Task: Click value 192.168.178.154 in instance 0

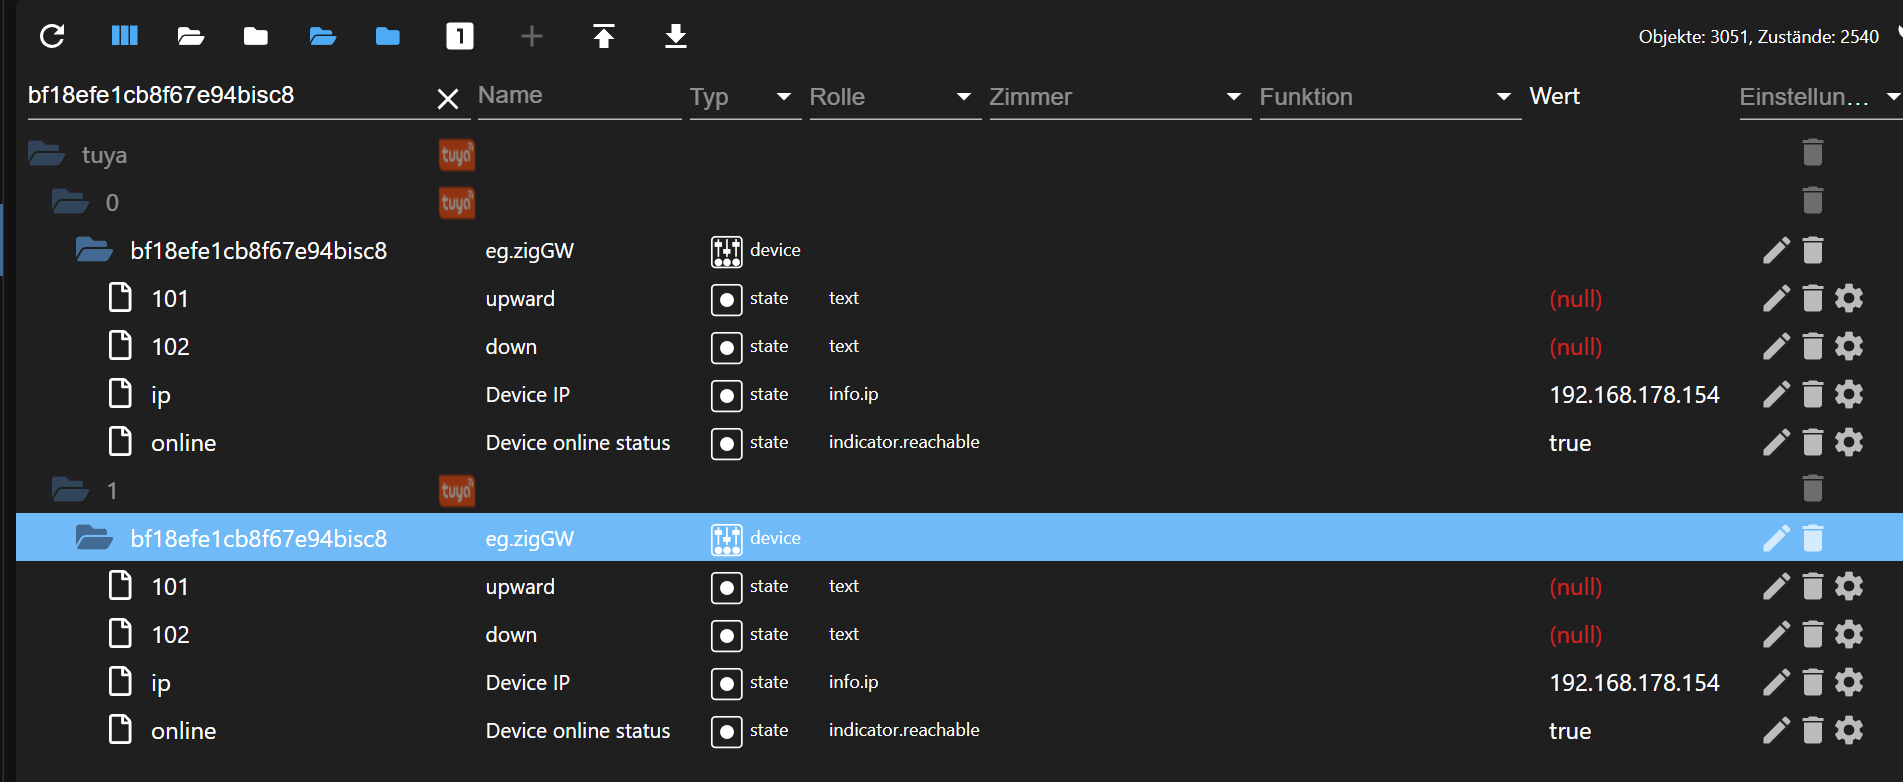Action: [1634, 395]
